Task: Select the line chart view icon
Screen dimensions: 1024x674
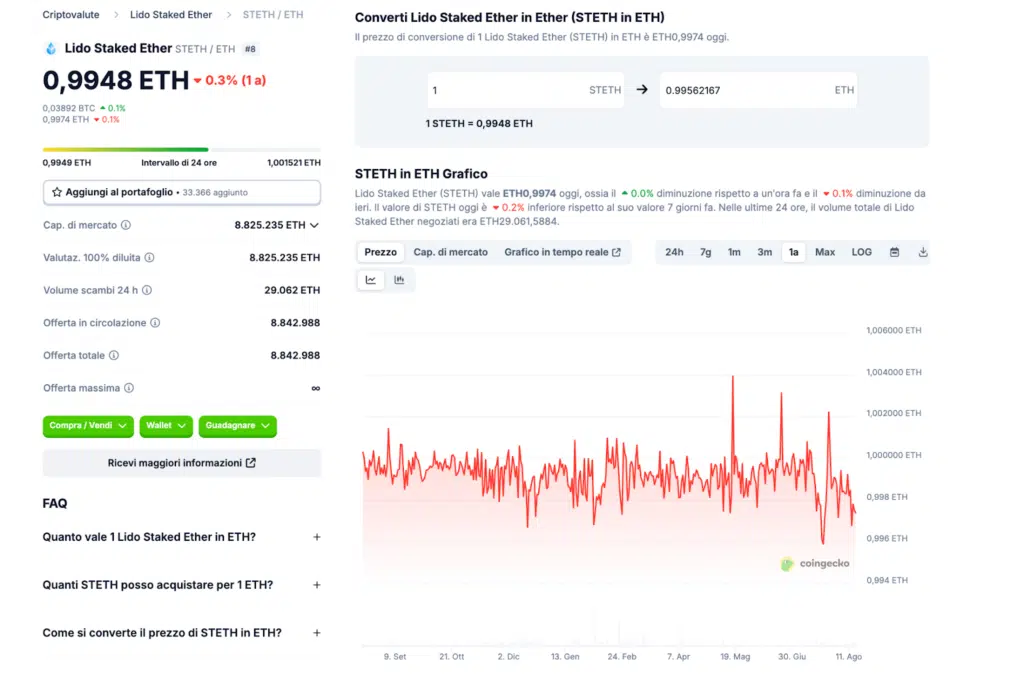Action: coord(371,280)
